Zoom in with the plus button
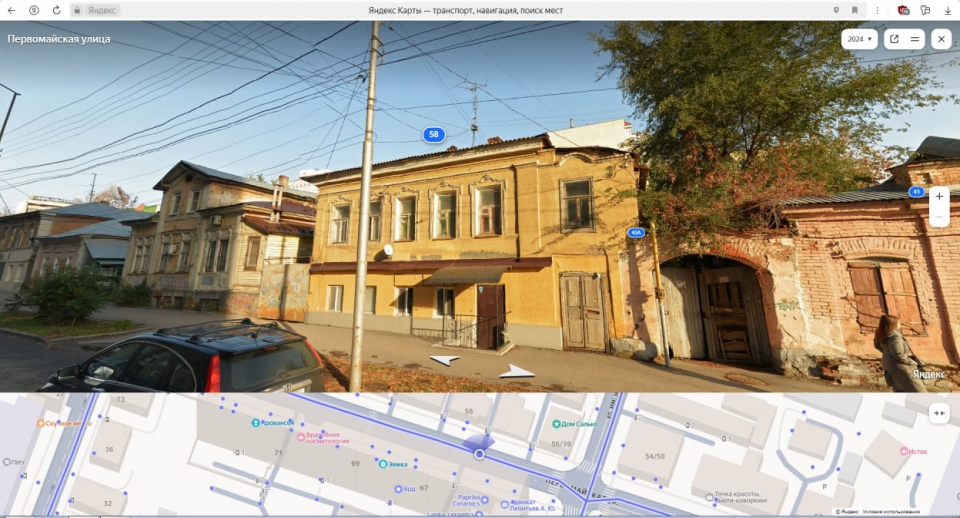Screen dimensions: 960x518 (938, 197)
